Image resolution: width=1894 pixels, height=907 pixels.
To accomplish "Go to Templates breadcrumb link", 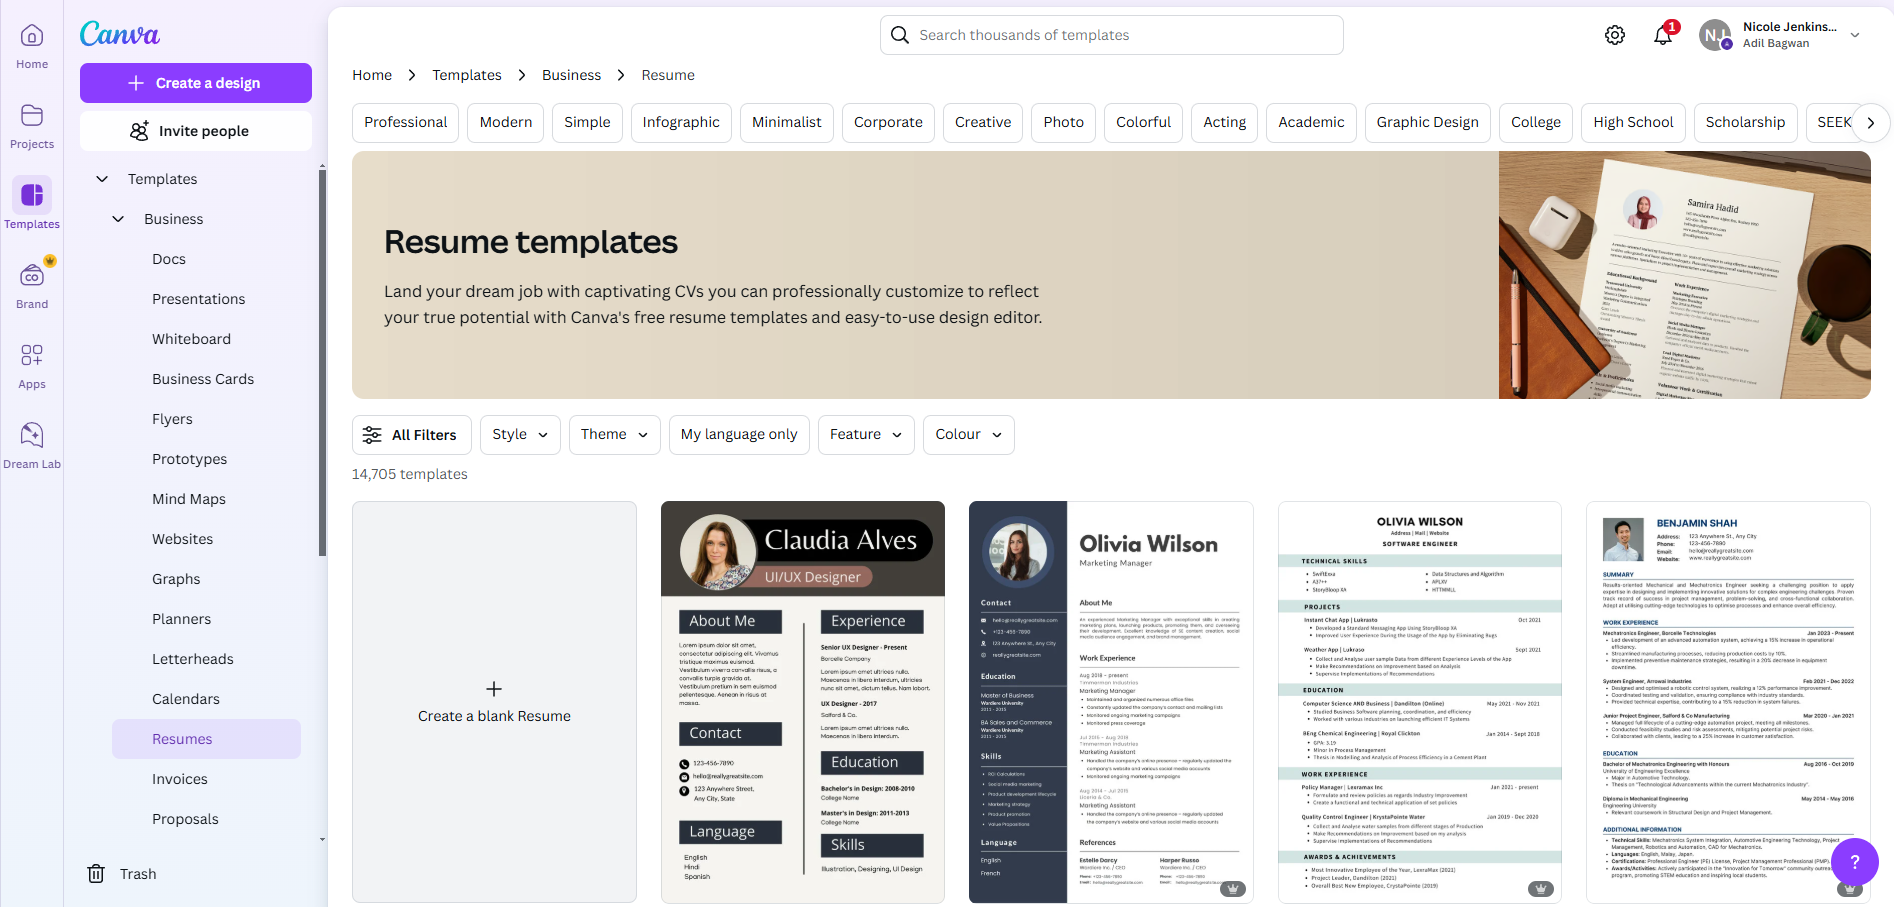I will coord(467,75).
